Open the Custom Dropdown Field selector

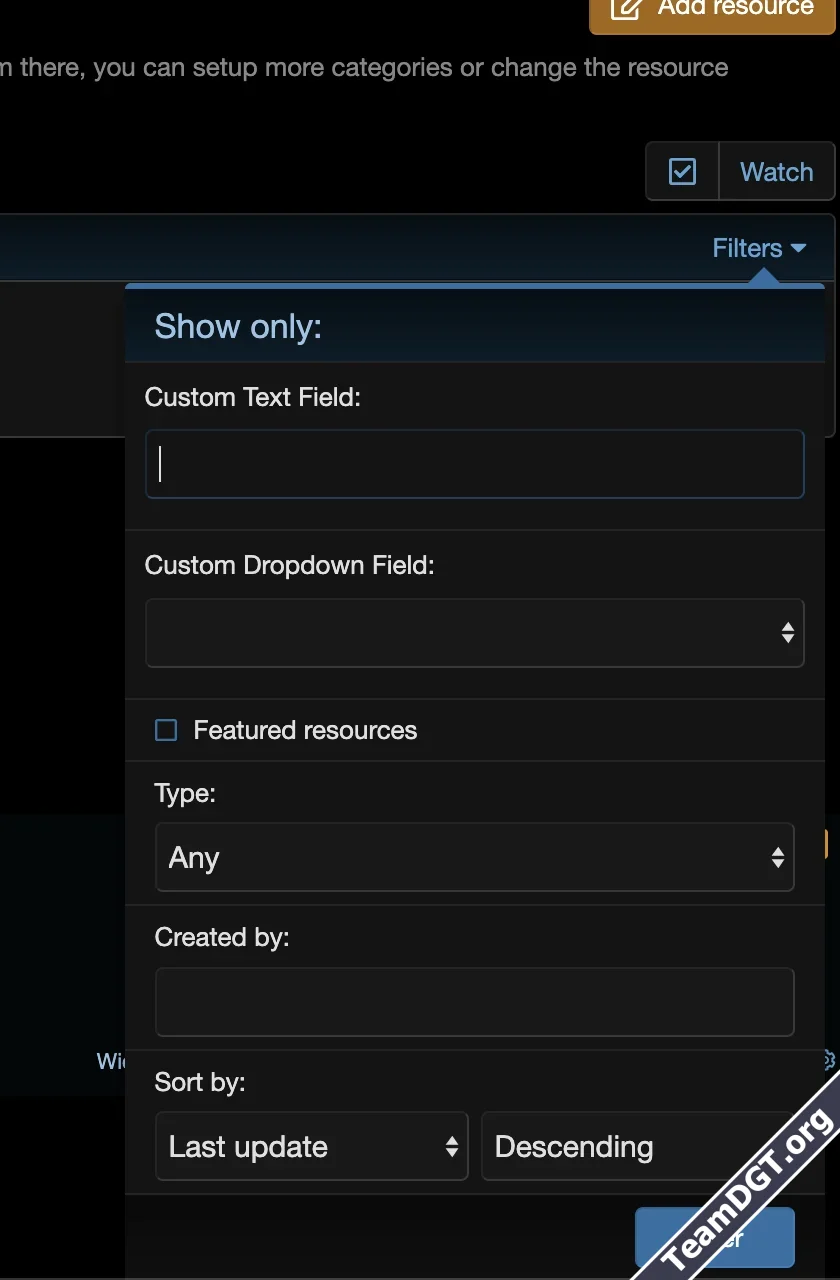475,632
